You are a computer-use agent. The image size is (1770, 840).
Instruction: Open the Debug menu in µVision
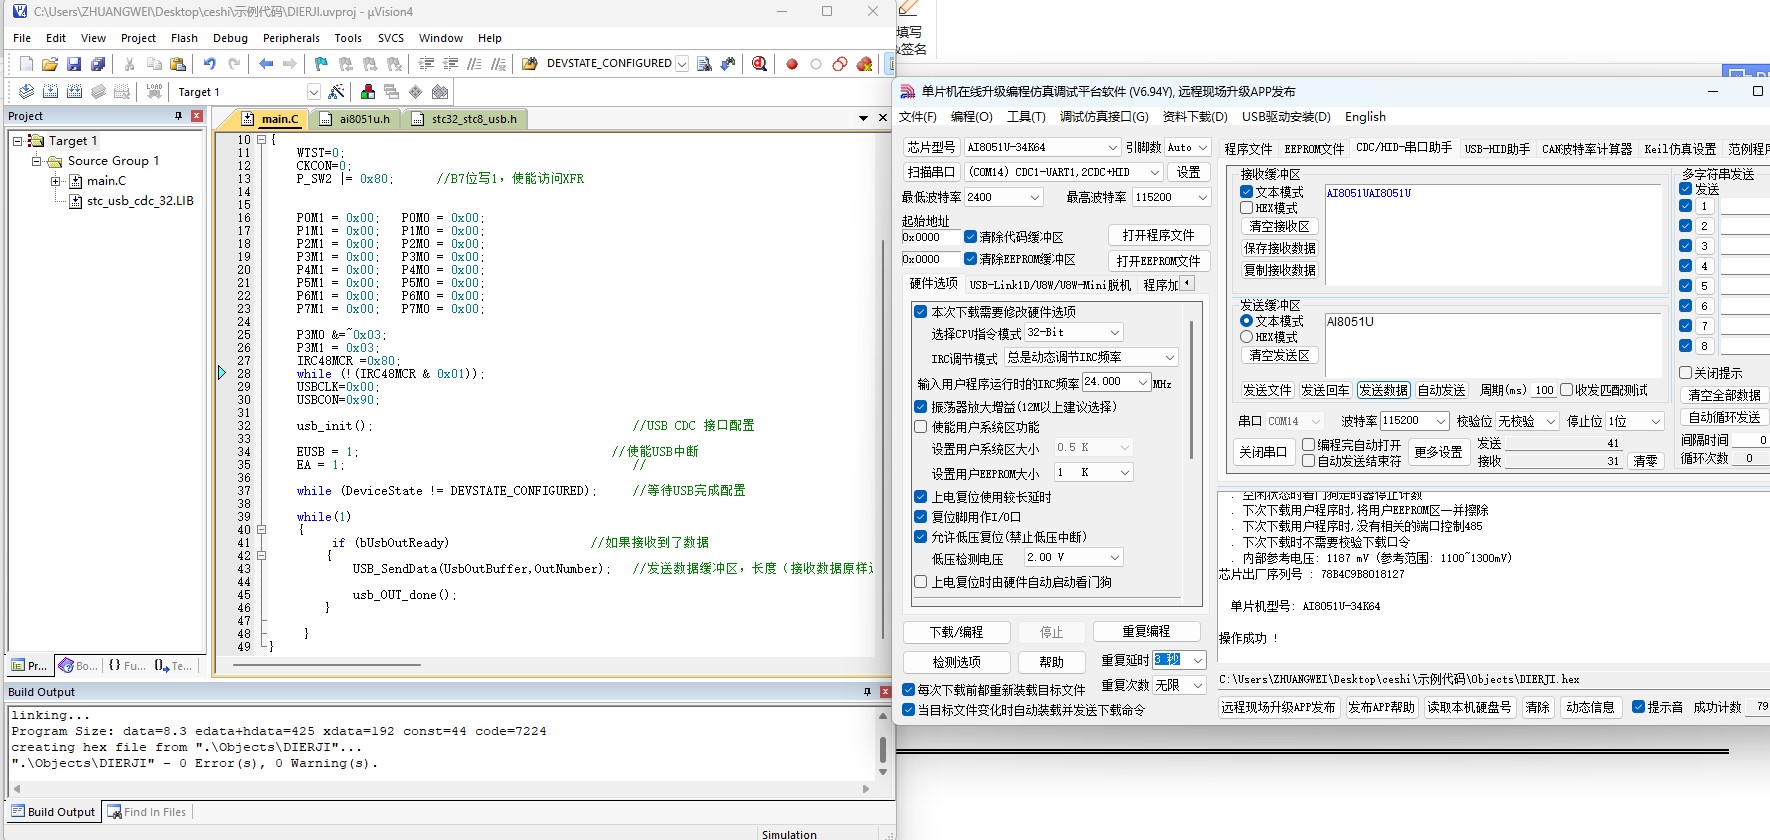tap(230, 38)
